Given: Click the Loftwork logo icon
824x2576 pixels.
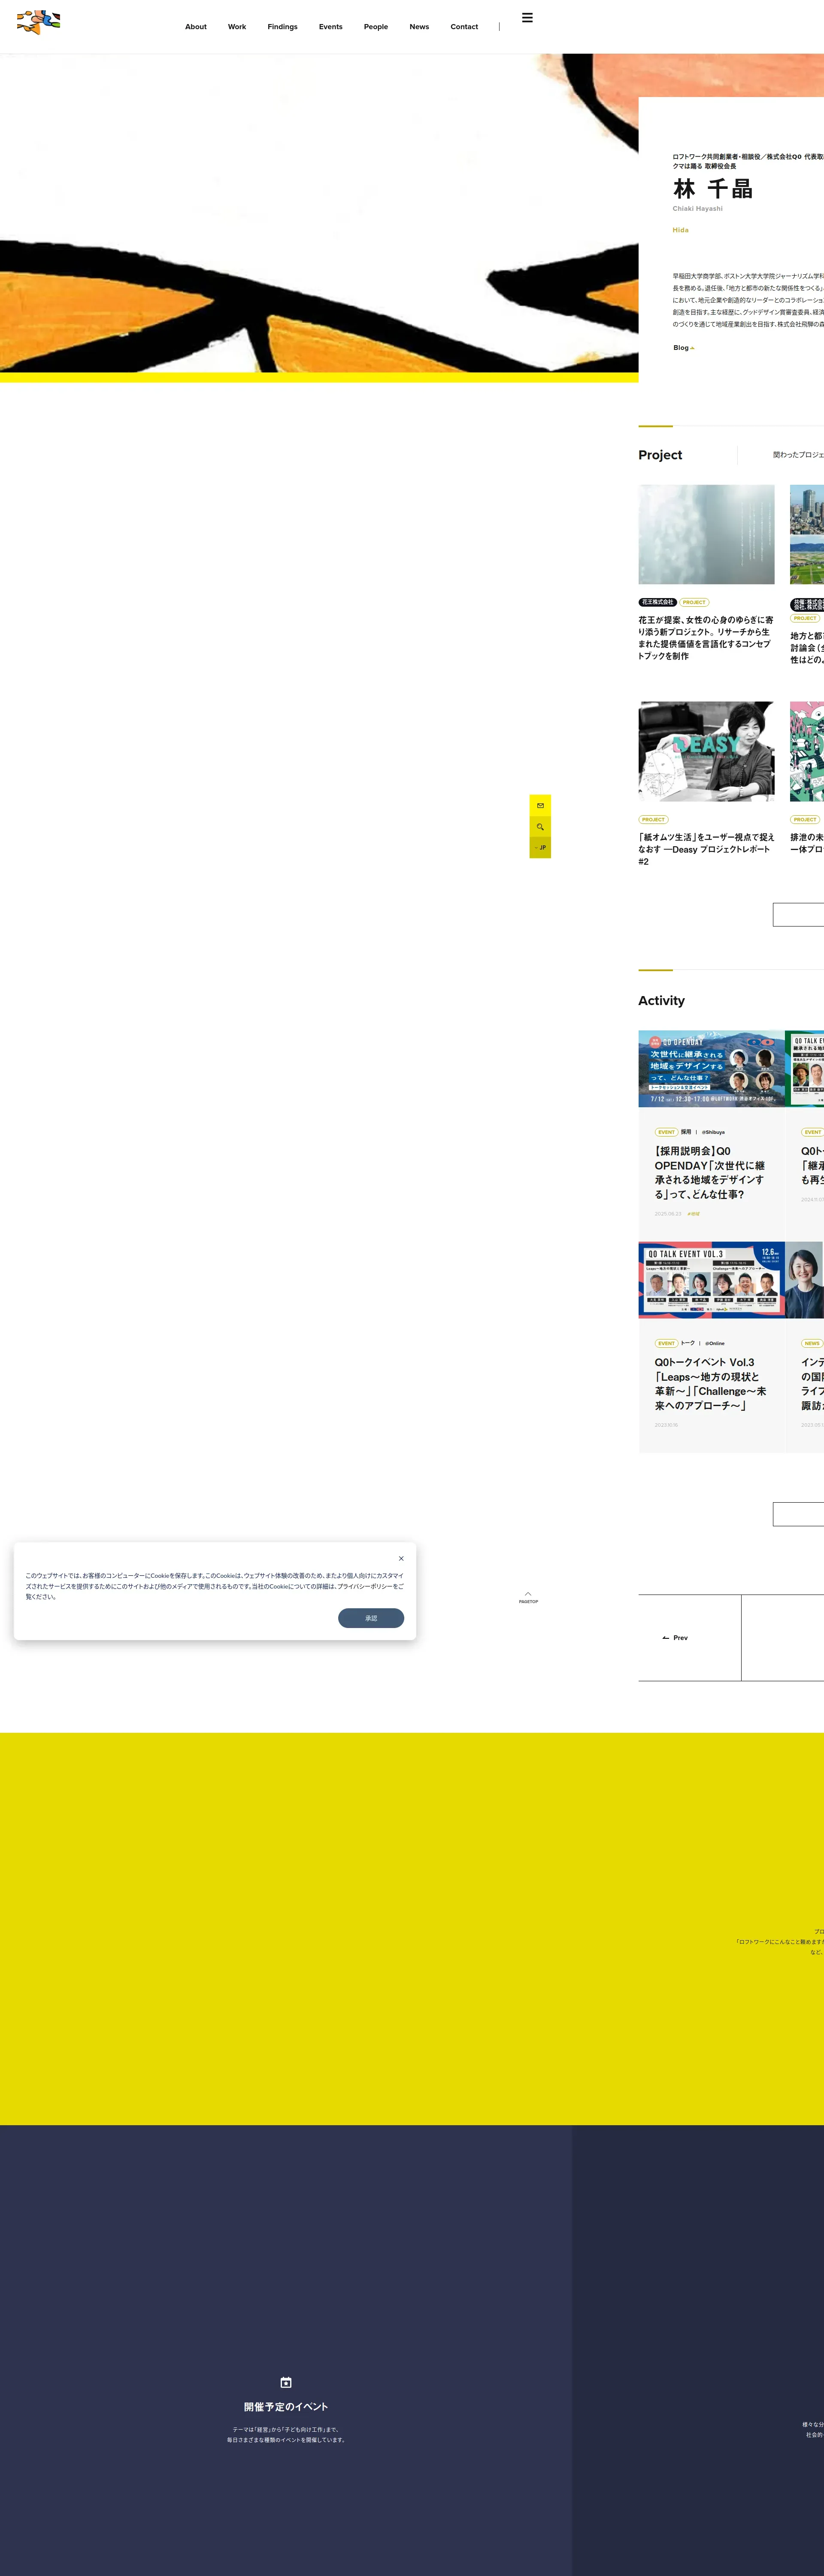Looking at the screenshot, I should [x=39, y=22].
